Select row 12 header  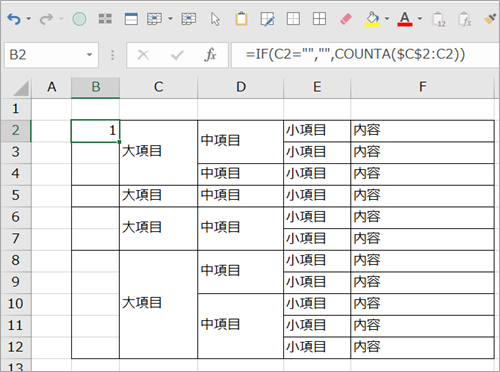(15, 347)
